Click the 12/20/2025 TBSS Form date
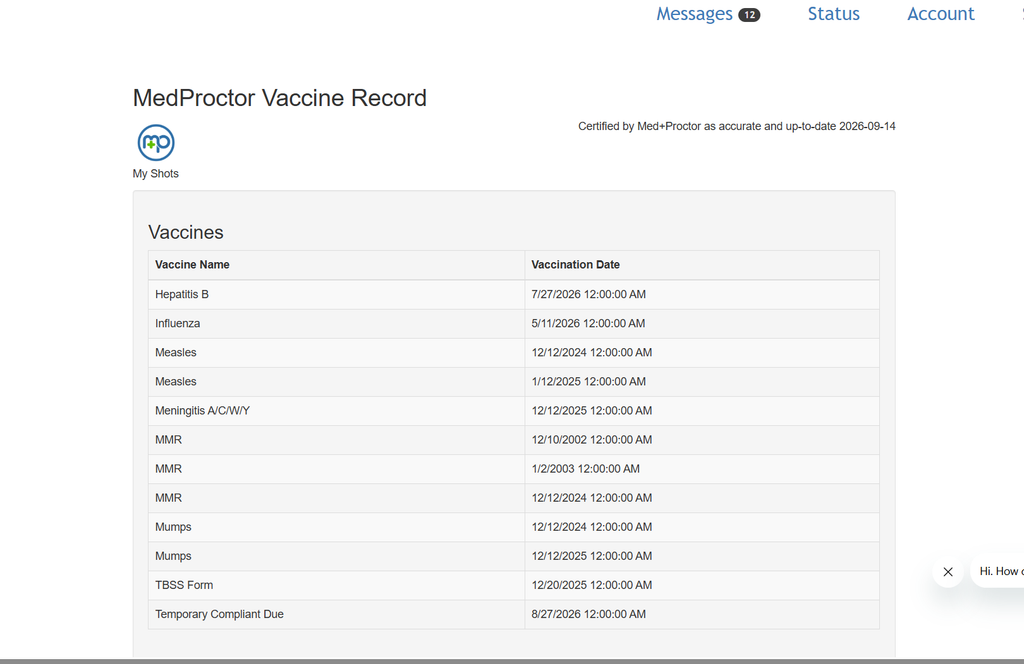This screenshot has width=1024, height=664. click(592, 585)
